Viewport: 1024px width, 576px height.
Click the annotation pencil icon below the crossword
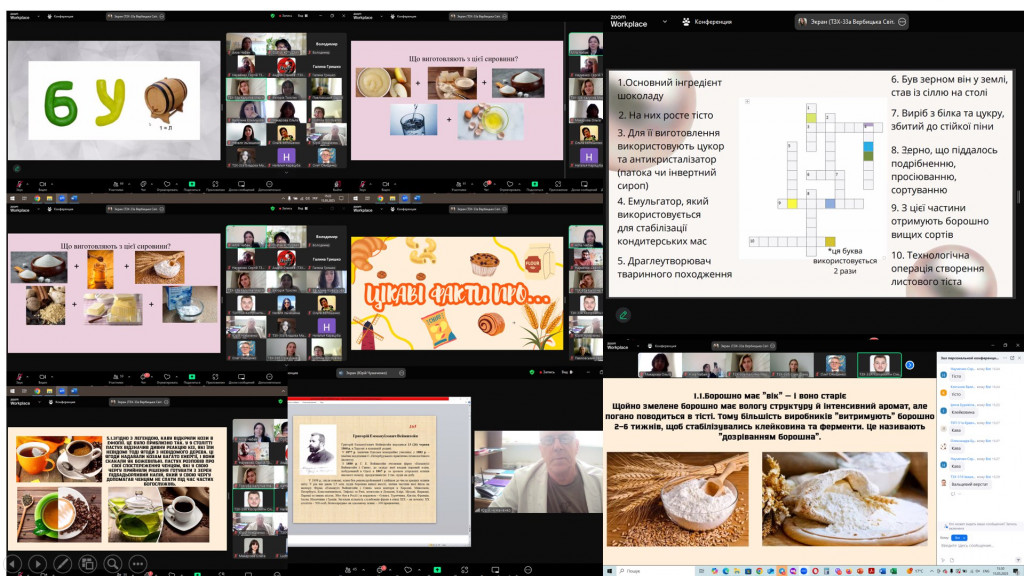coord(624,315)
